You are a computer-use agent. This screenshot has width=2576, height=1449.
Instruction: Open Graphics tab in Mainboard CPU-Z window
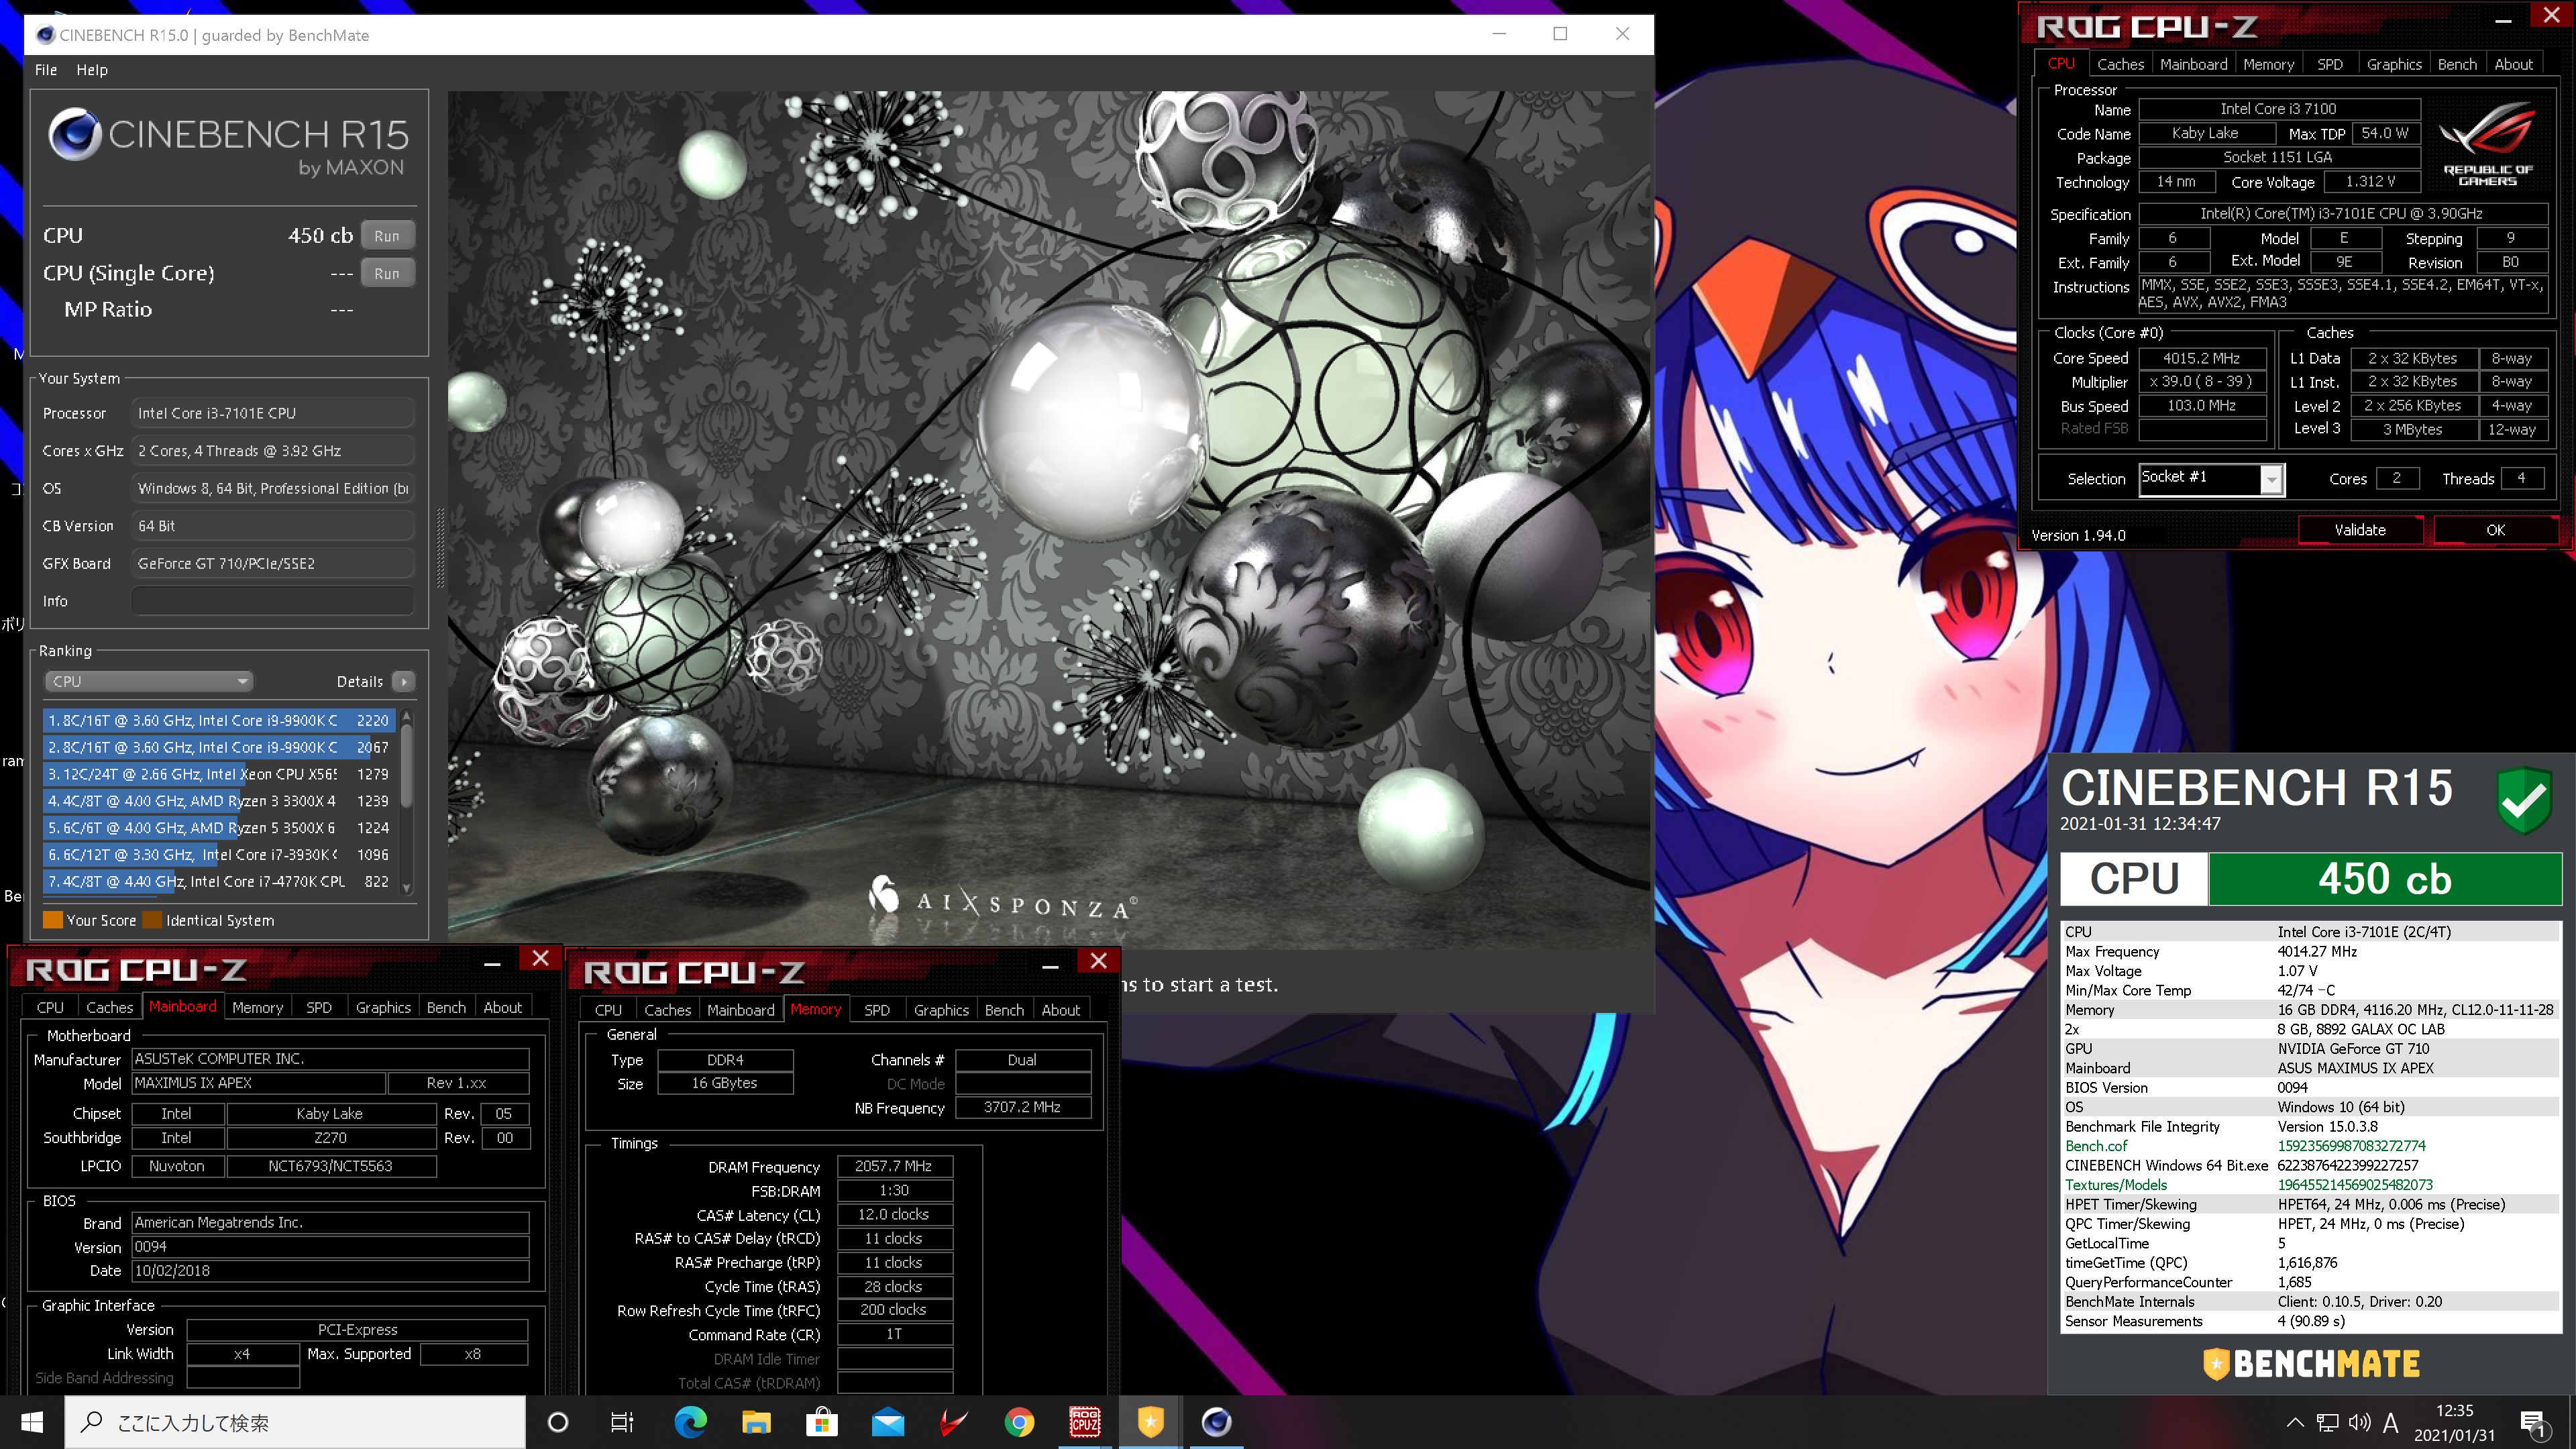pyautogui.click(x=383, y=1007)
